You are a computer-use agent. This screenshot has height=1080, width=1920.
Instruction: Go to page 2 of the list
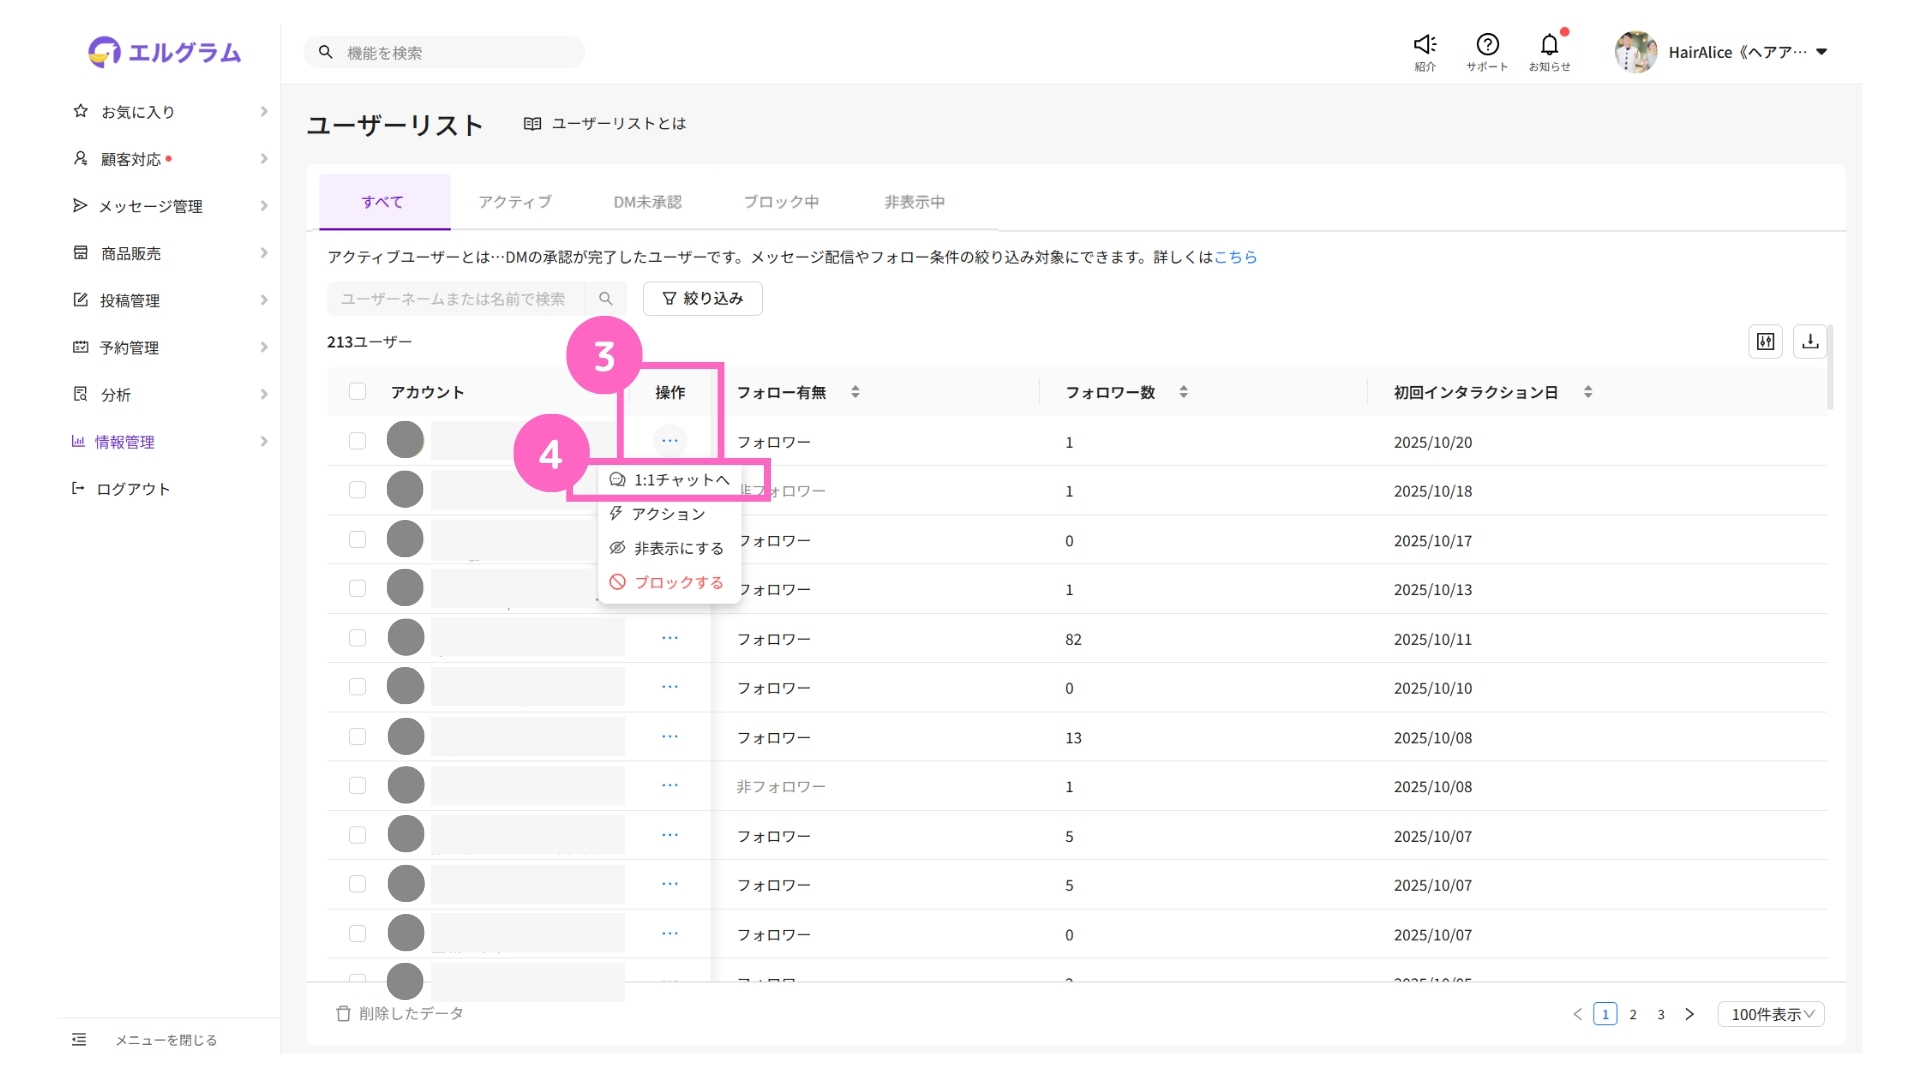pos(1633,1014)
